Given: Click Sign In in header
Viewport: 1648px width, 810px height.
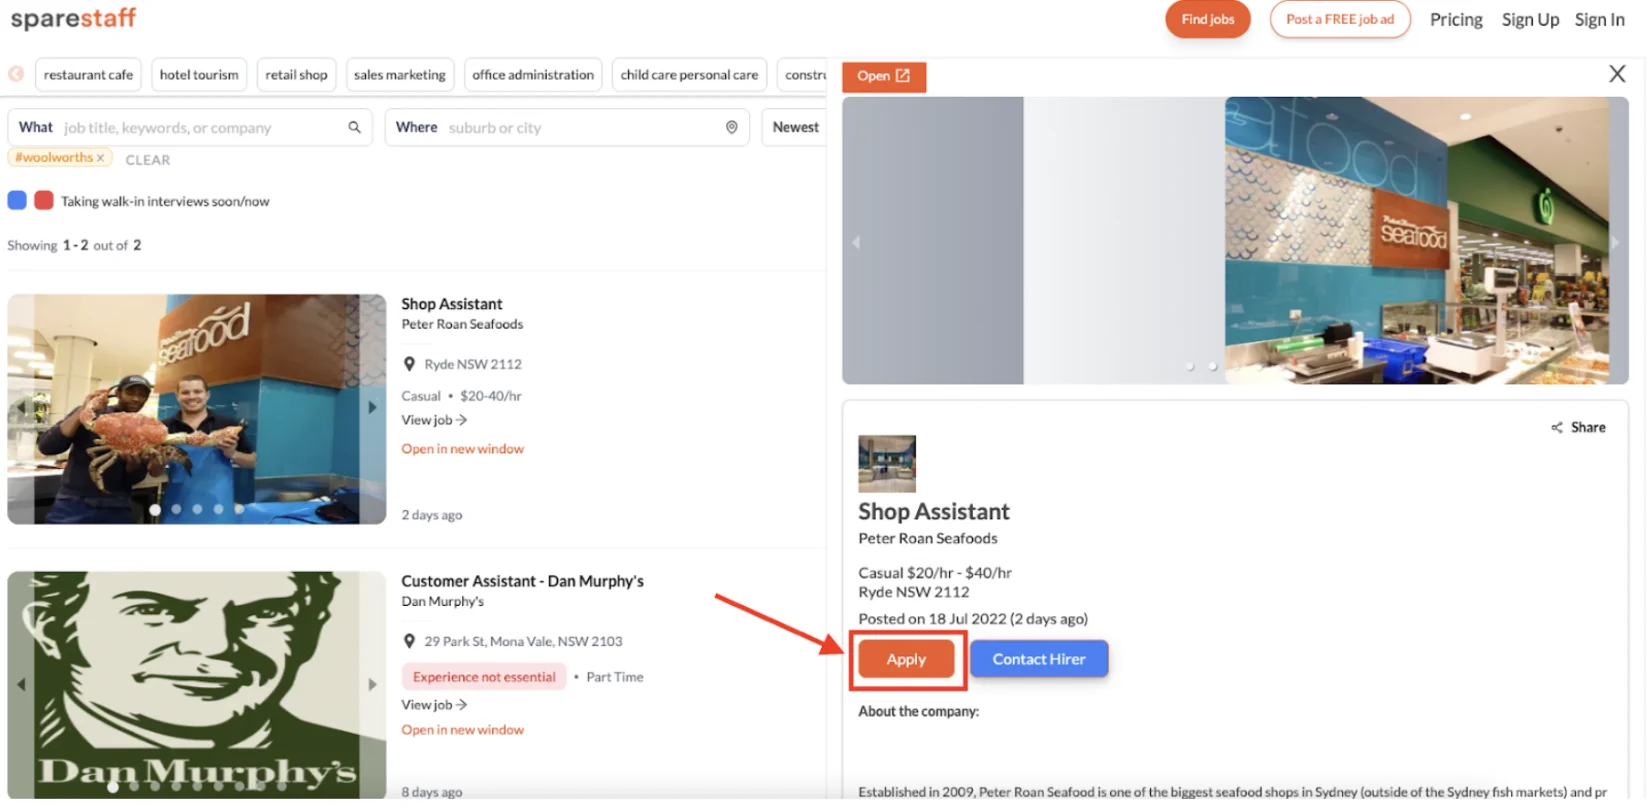Looking at the screenshot, I should (1599, 19).
